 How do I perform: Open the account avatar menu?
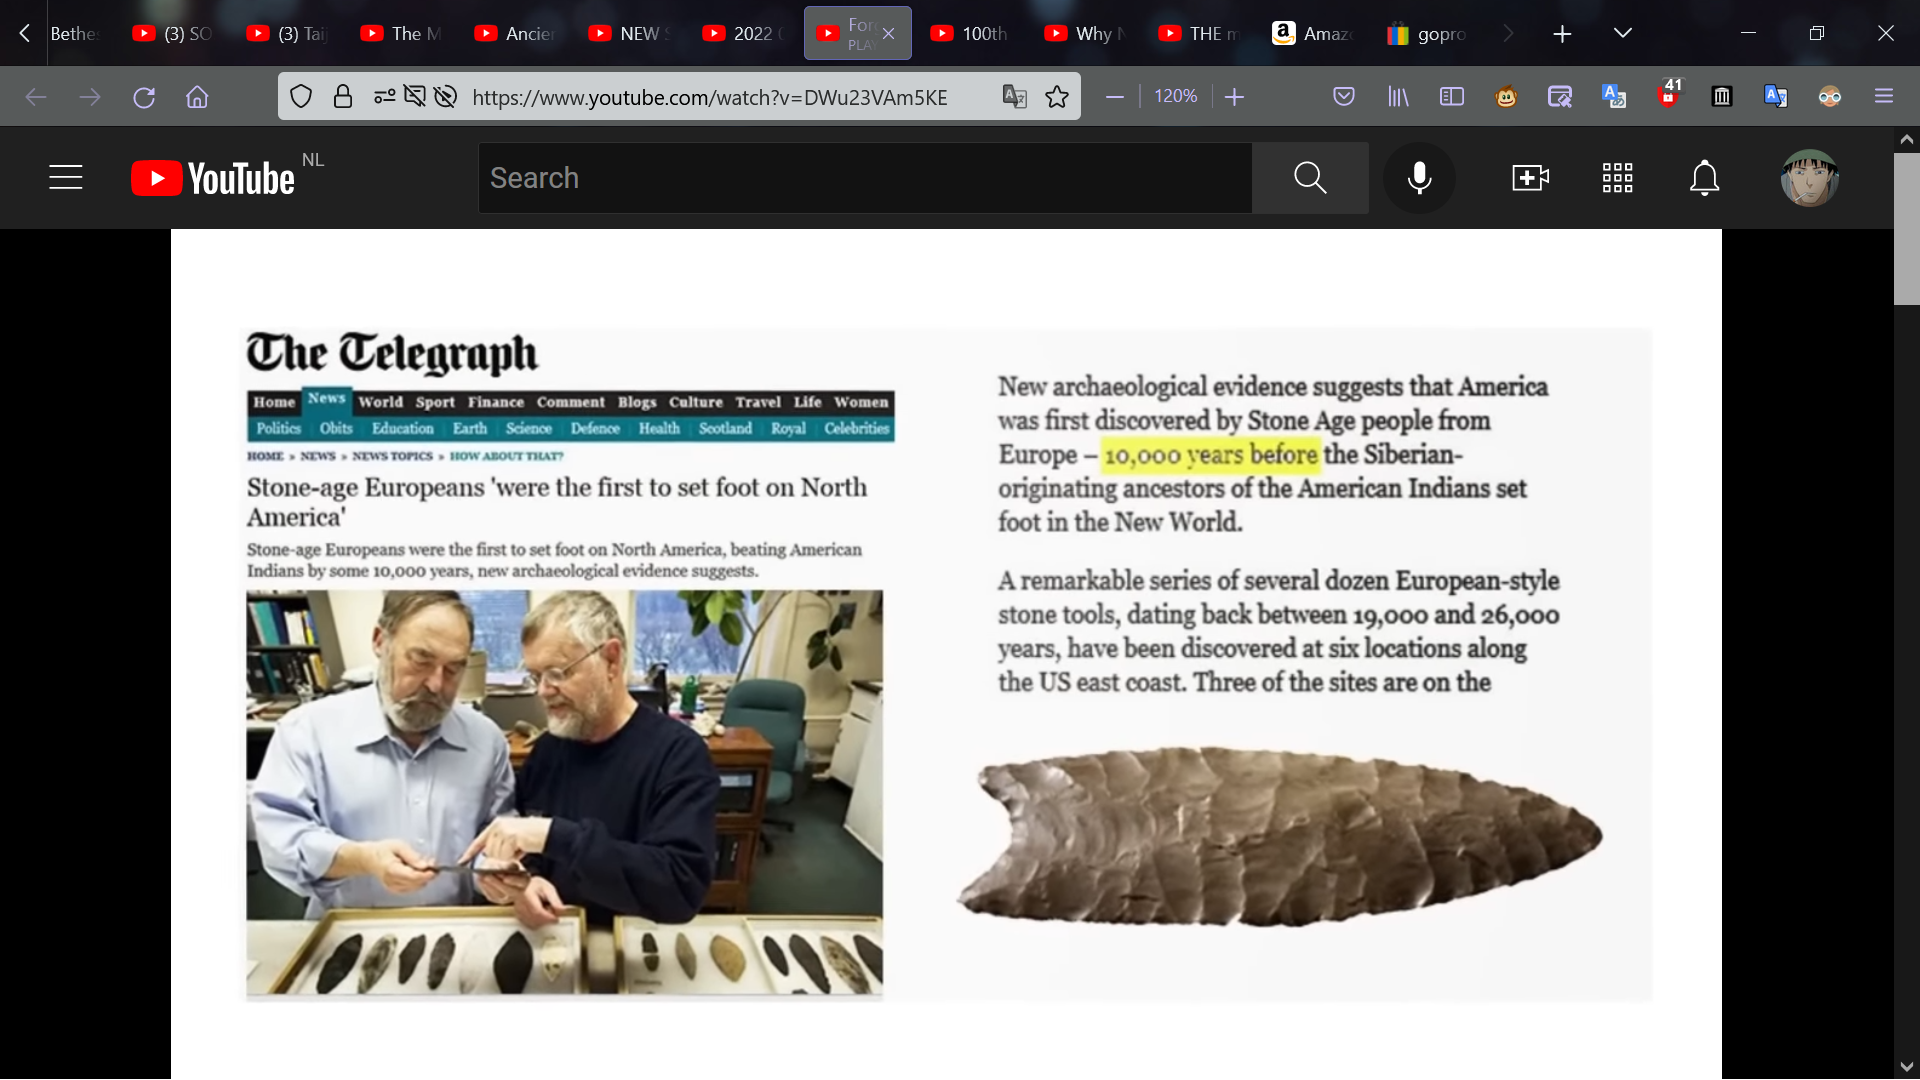pyautogui.click(x=1809, y=178)
